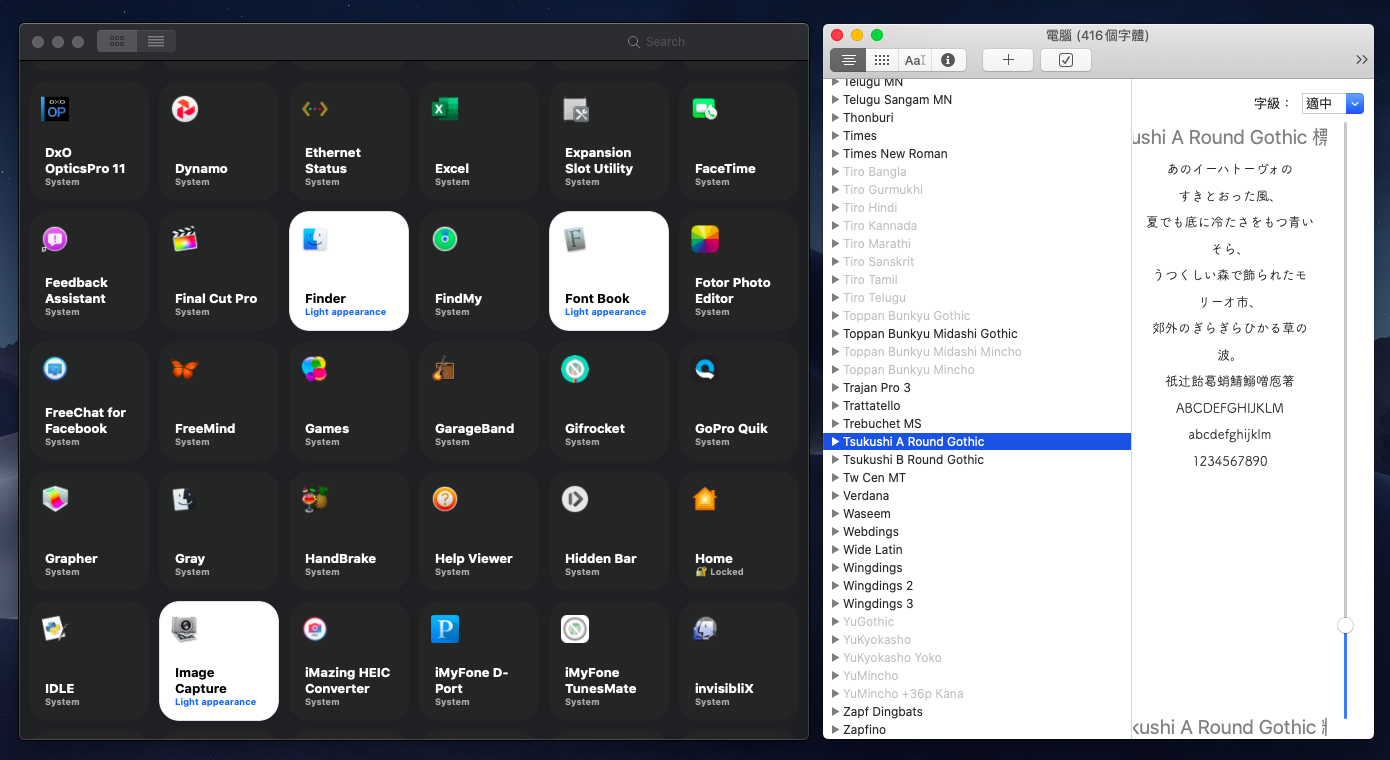This screenshot has height=760, width=1390.
Task: Expand the Zapfino font family
Action: 835,730
